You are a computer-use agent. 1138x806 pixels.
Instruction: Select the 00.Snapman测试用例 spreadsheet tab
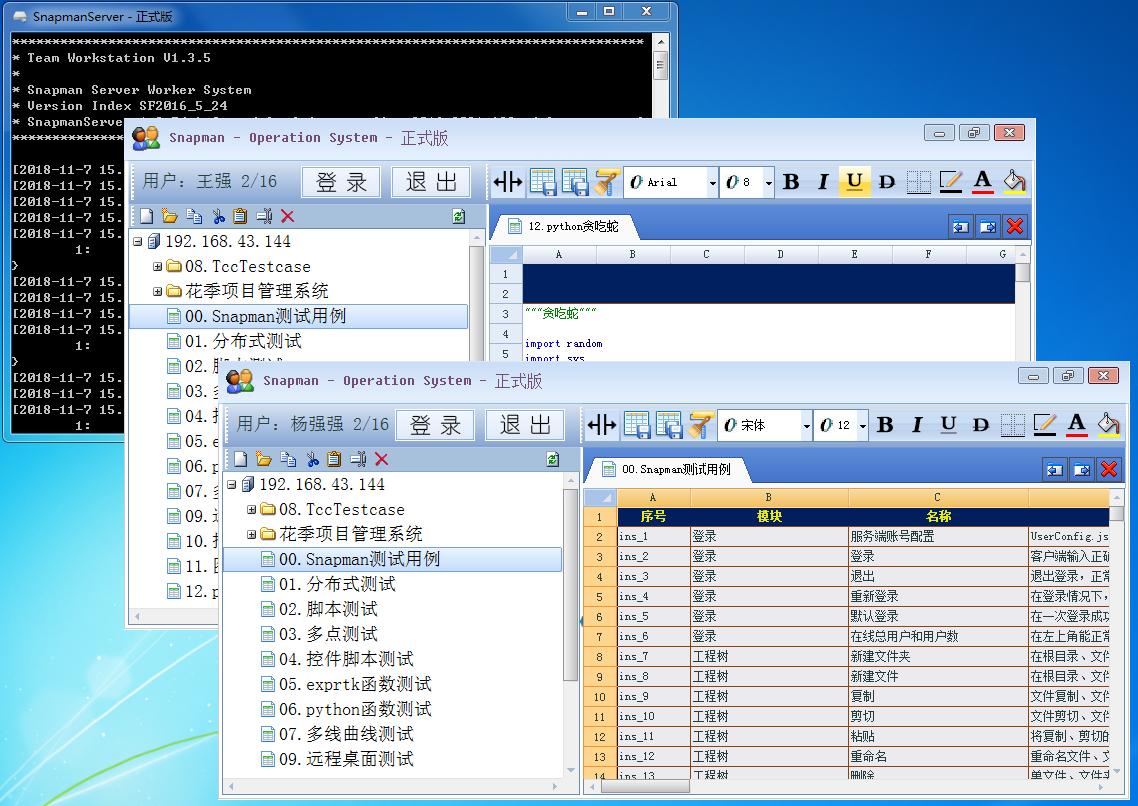pyautogui.click(x=675, y=469)
